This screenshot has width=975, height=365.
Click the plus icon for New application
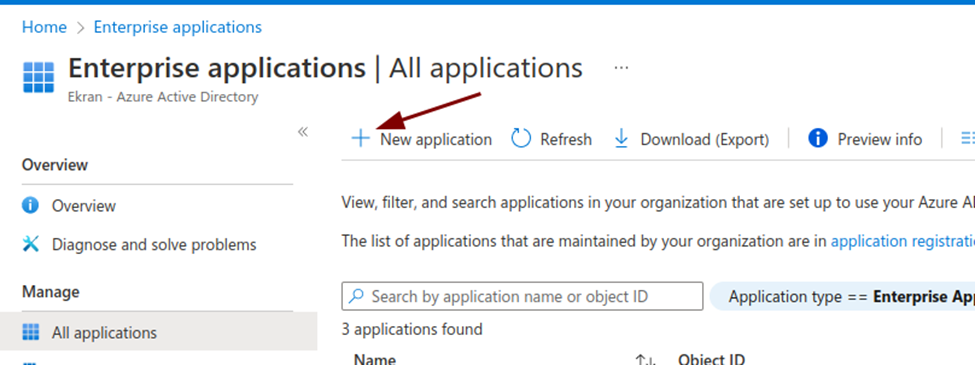(x=361, y=139)
